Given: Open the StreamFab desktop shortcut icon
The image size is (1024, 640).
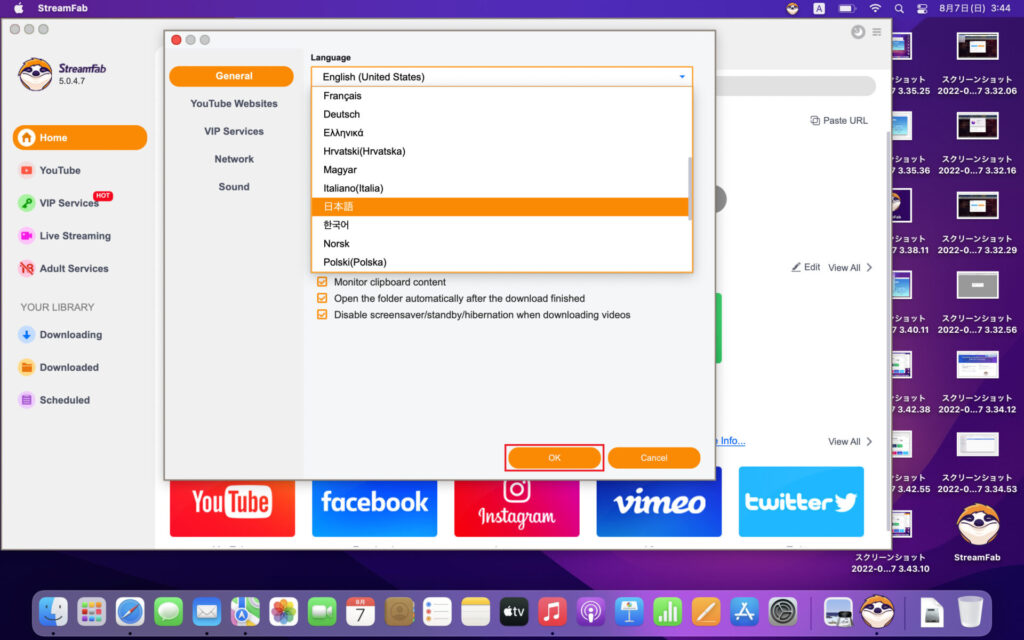Looking at the screenshot, I should pos(977,524).
